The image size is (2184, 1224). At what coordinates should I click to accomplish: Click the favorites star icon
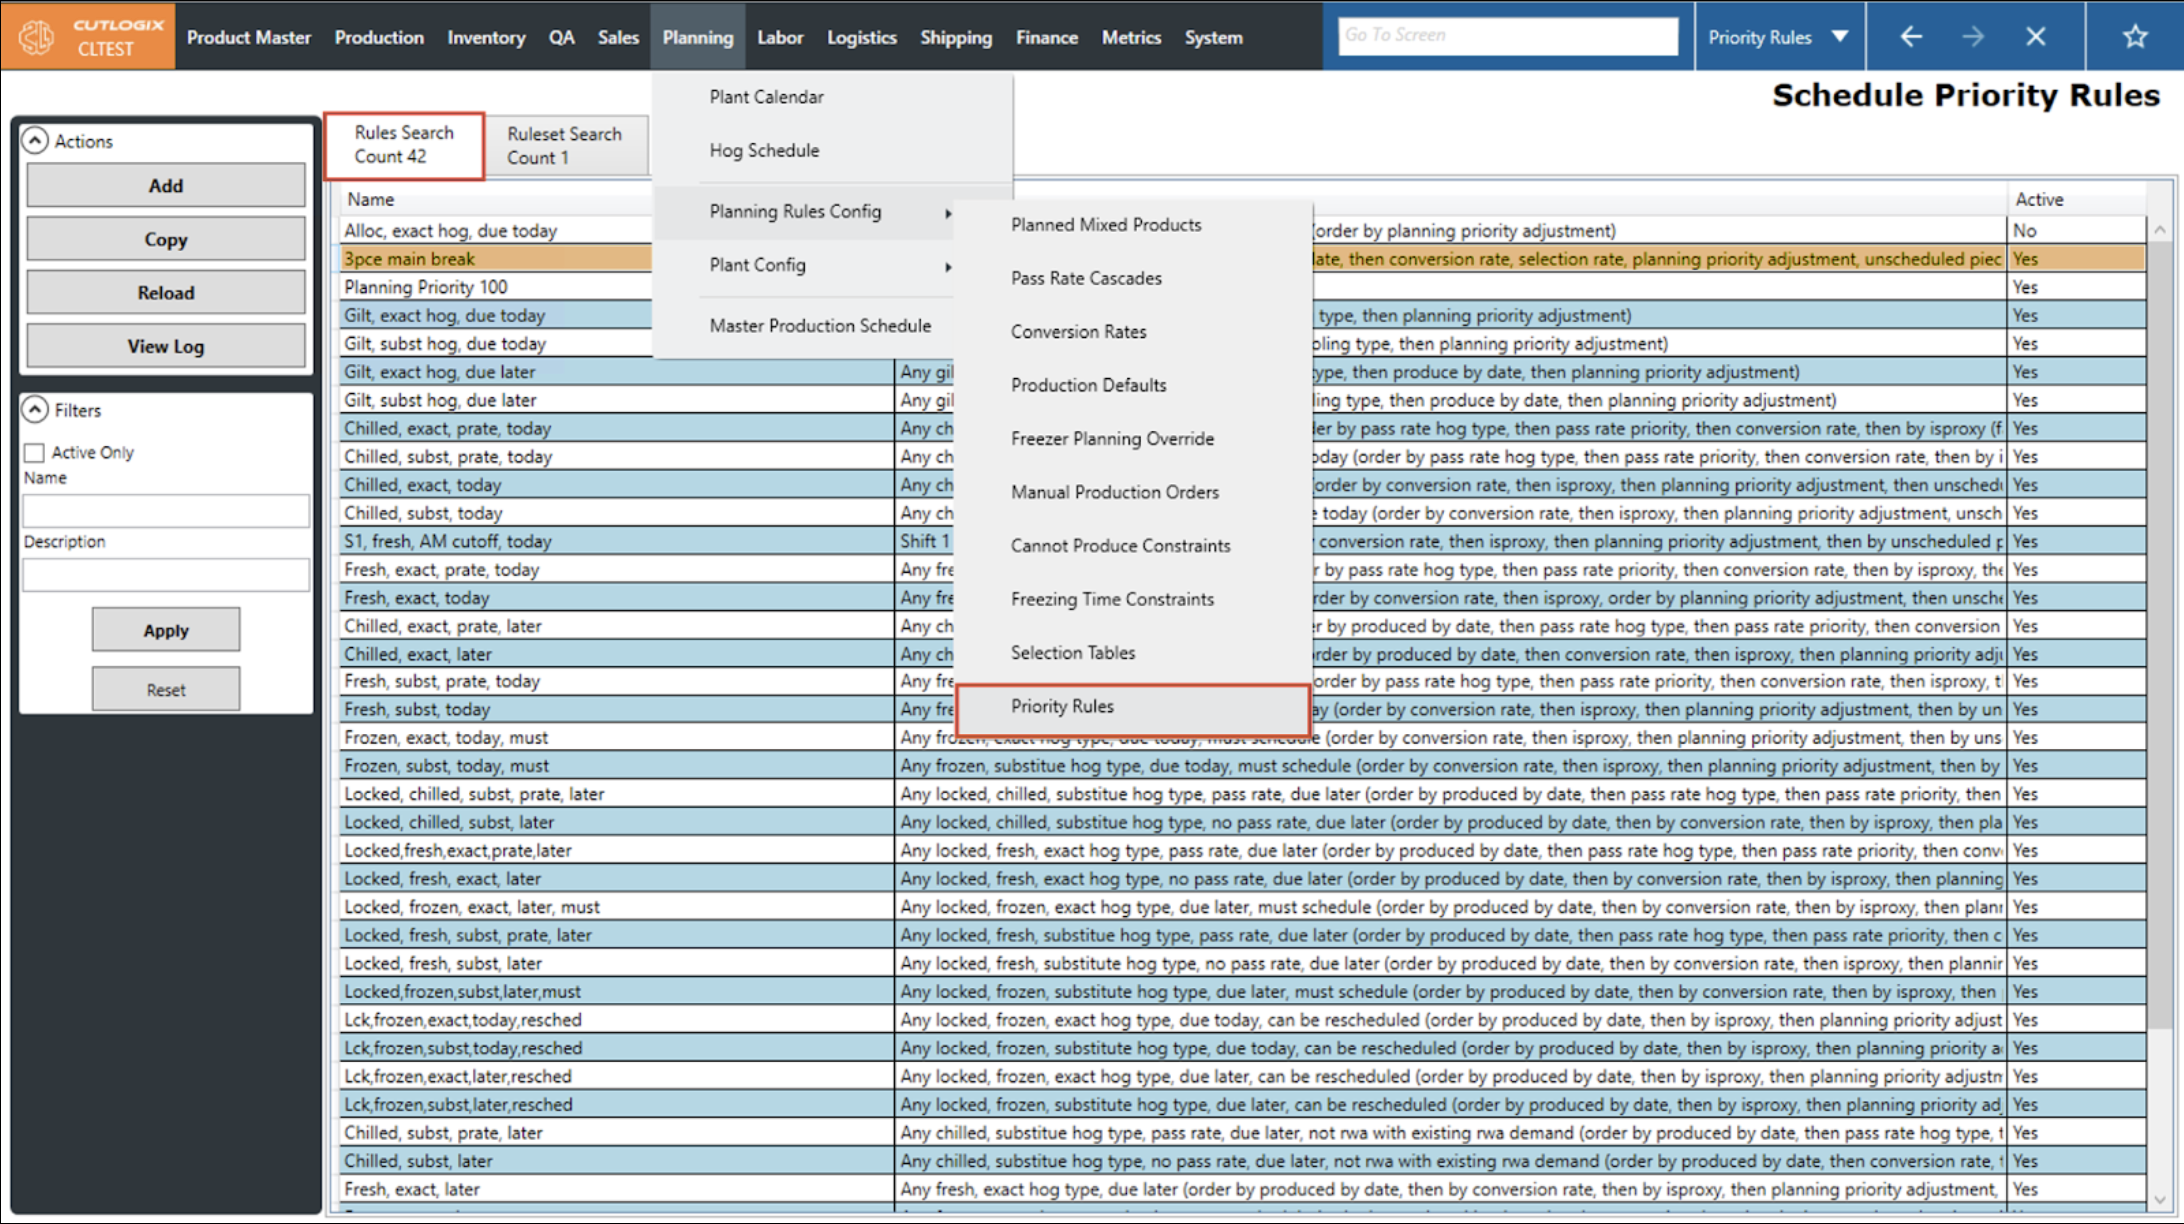[x=2135, y=37]
